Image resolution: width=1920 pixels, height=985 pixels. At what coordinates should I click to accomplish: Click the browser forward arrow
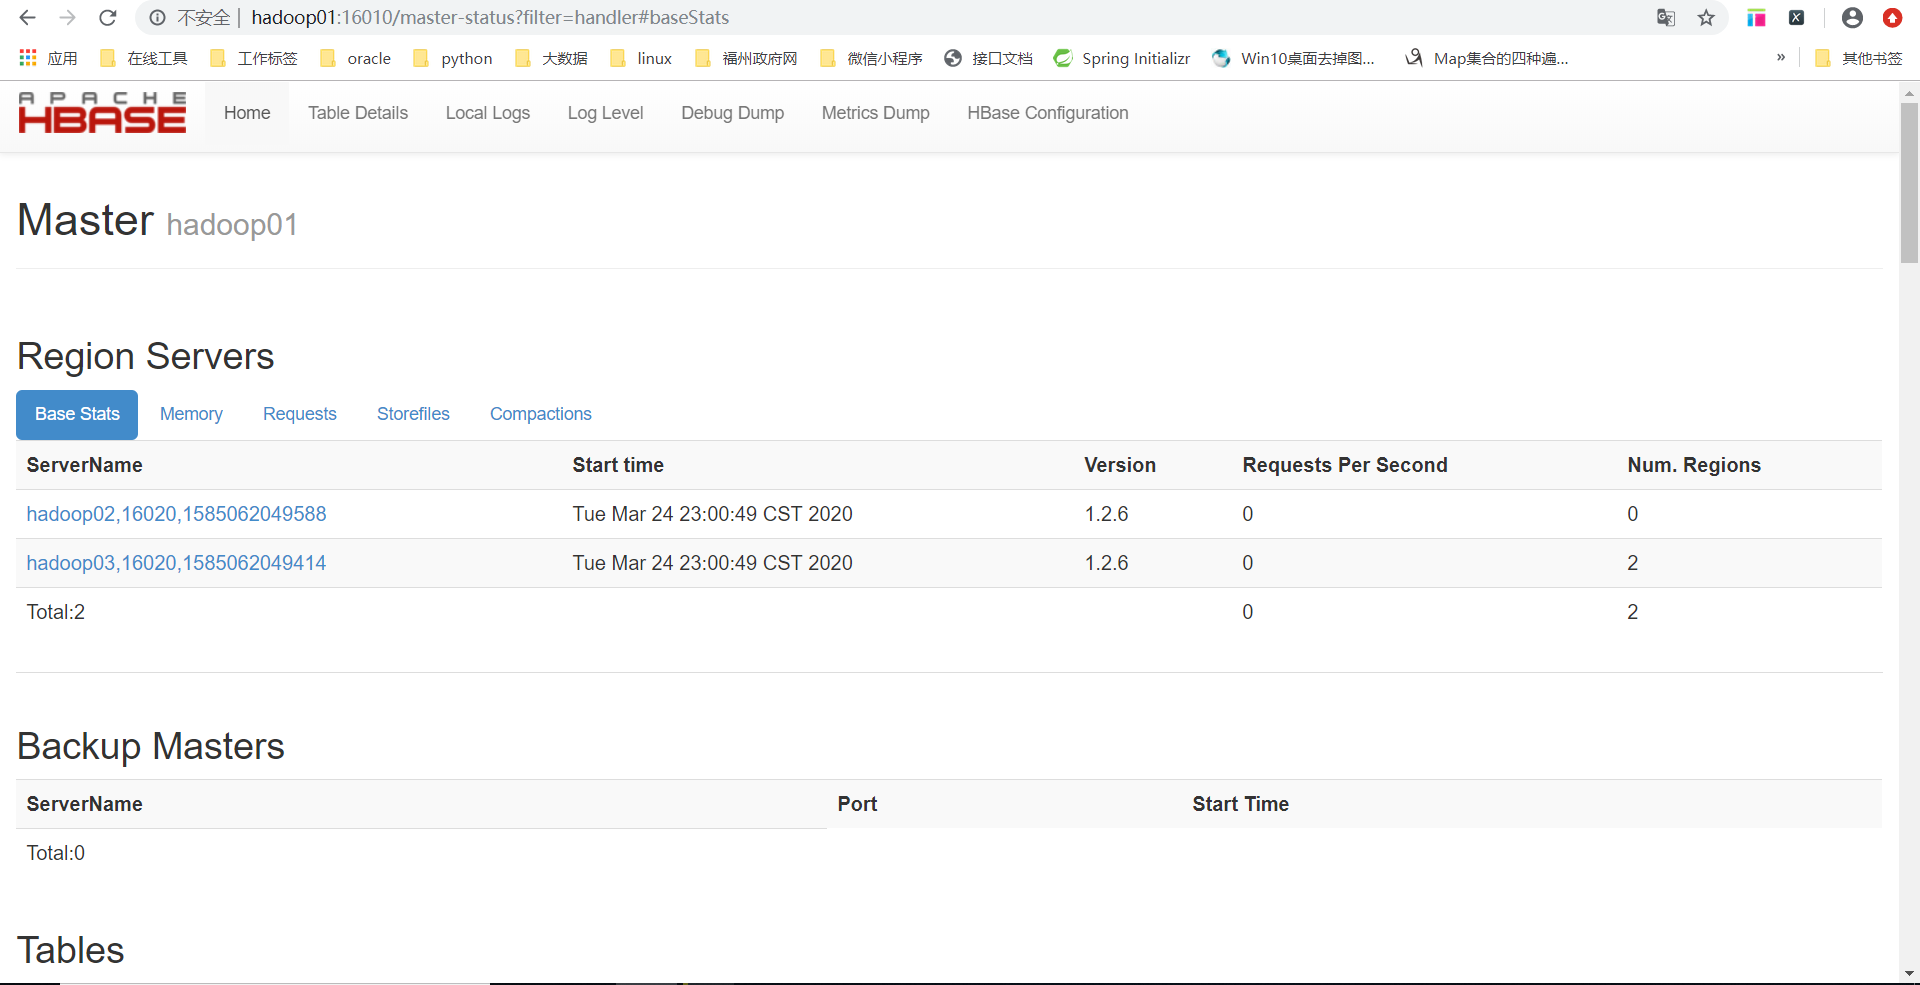coord(68,18)
